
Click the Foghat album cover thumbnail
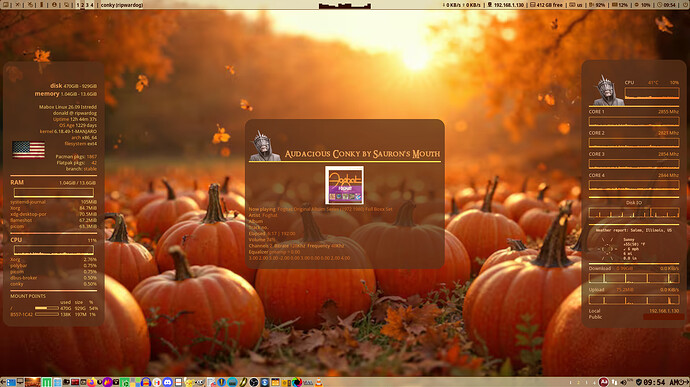click(x=344, y=185)
